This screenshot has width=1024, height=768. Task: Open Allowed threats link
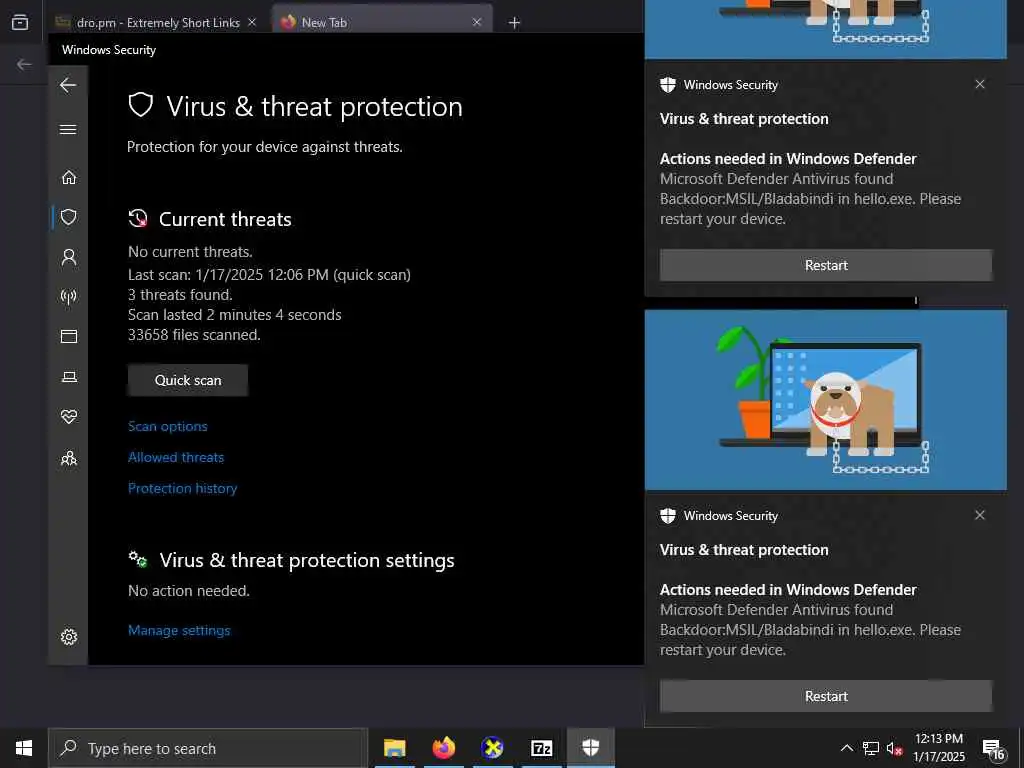tap(176, 457)
